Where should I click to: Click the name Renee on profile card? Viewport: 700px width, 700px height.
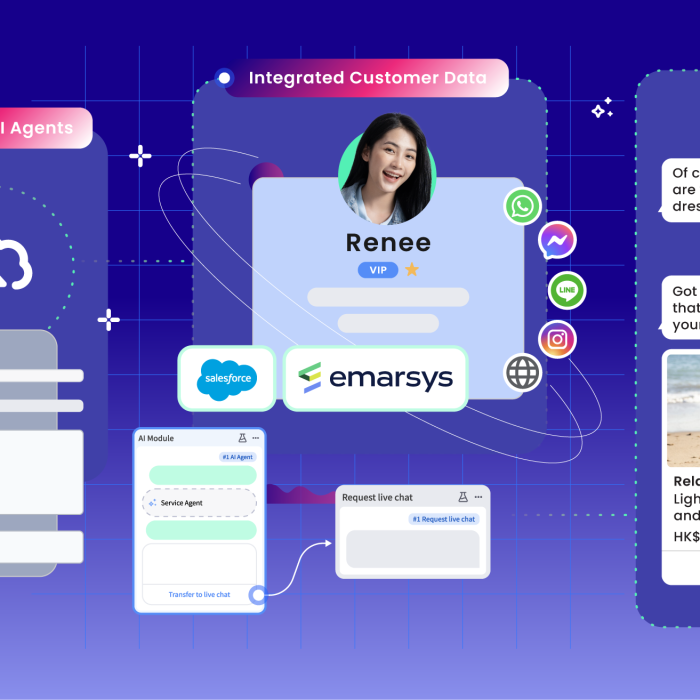click(x=388, y=242)
